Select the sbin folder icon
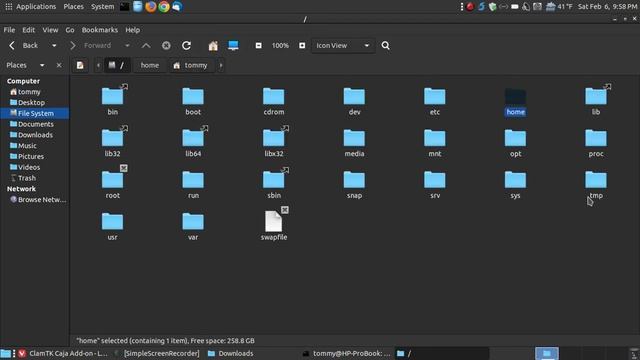640x360 pixels. pyautogui.click(x=273, y=180)
